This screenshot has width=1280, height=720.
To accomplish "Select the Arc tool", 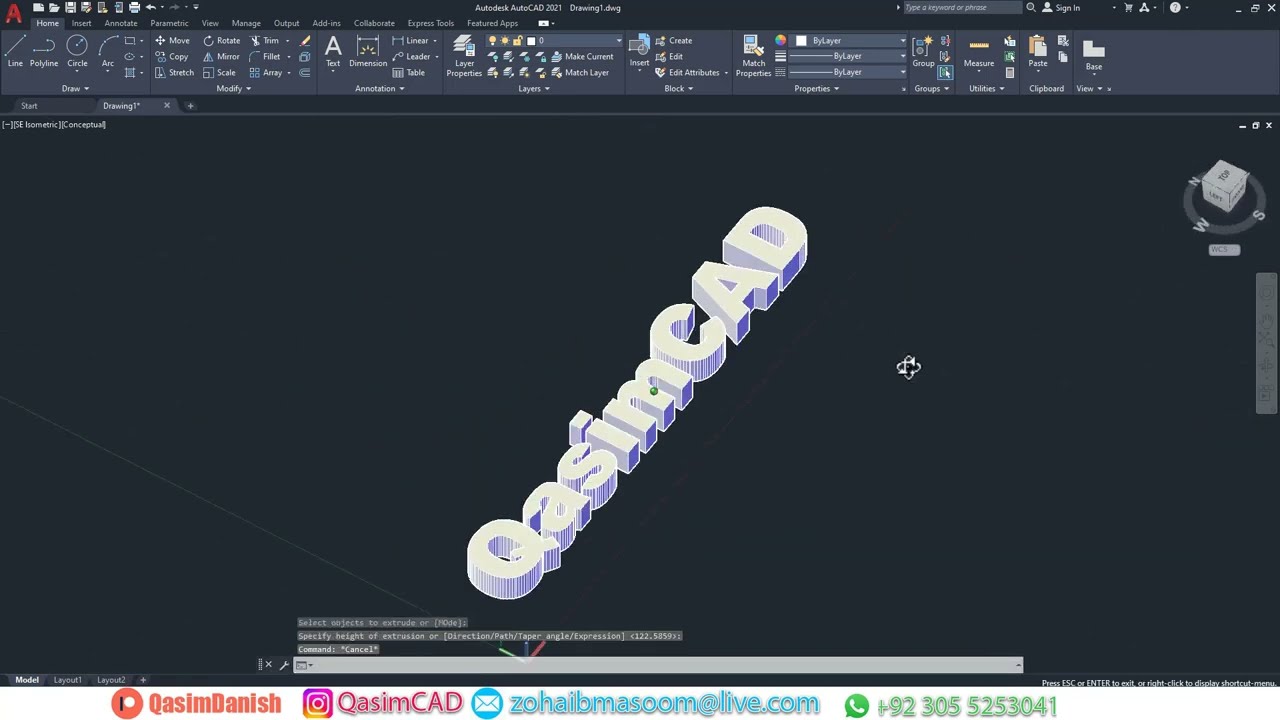I will (x=108, y=52).
